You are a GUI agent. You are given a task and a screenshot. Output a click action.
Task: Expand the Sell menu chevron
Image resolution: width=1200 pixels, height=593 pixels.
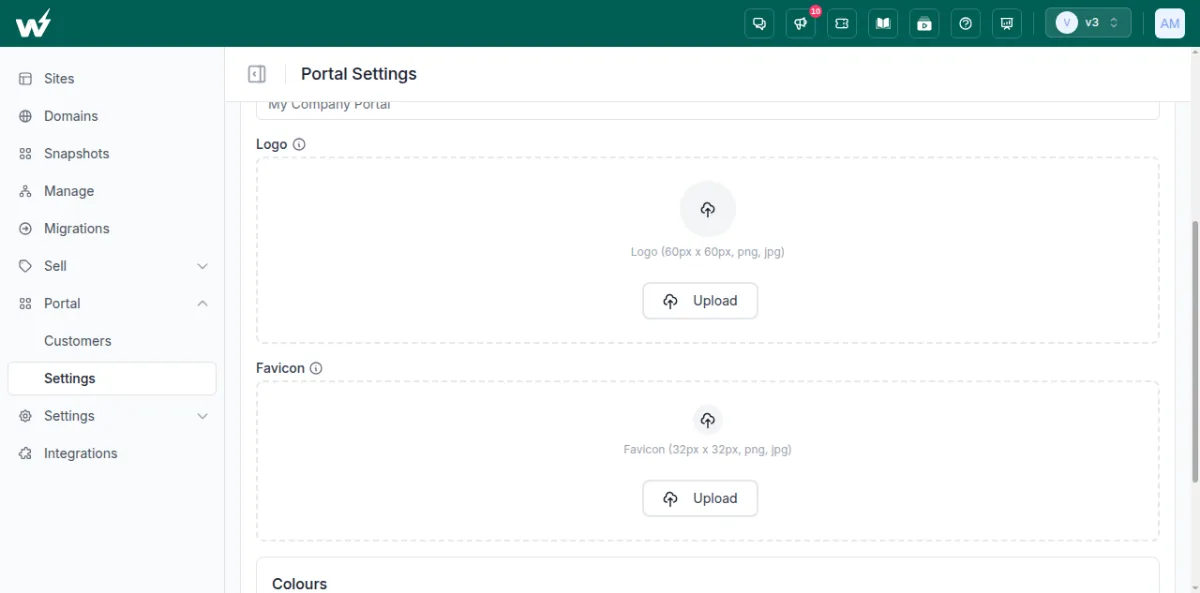203,266
